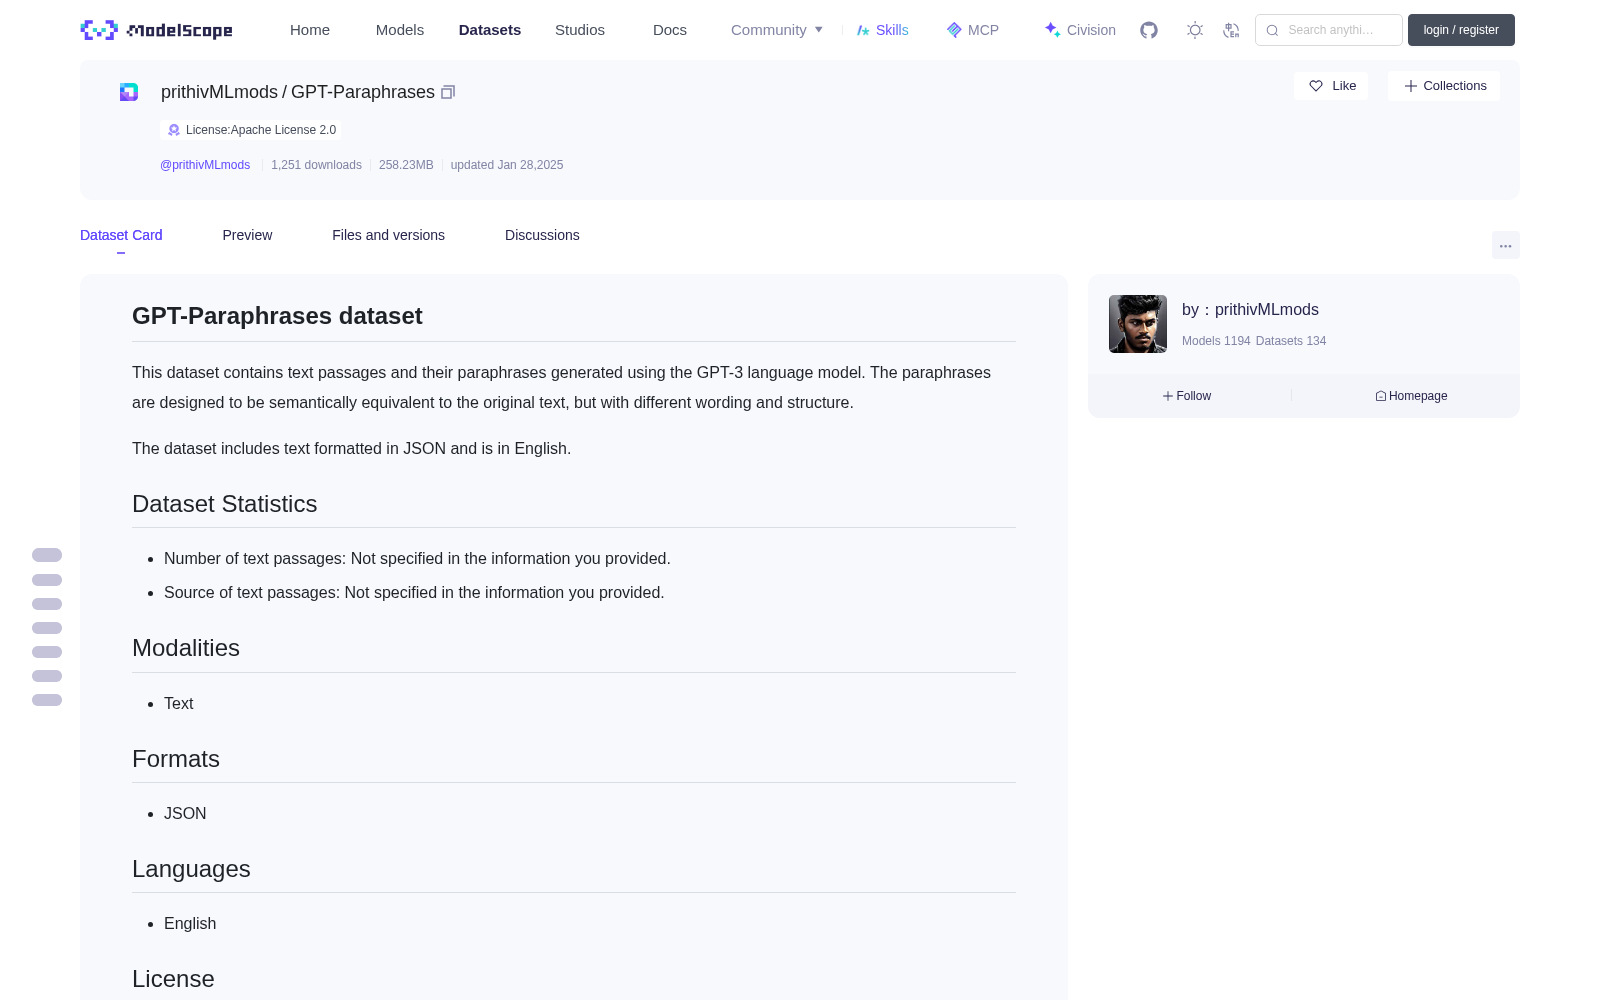Open the Studios section
Viewport: 1600px width, 1000px height.
[580, 30]
